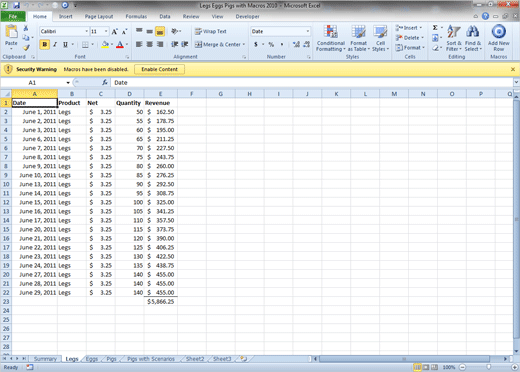Click the Format Painter brush icon

[26, 48]
